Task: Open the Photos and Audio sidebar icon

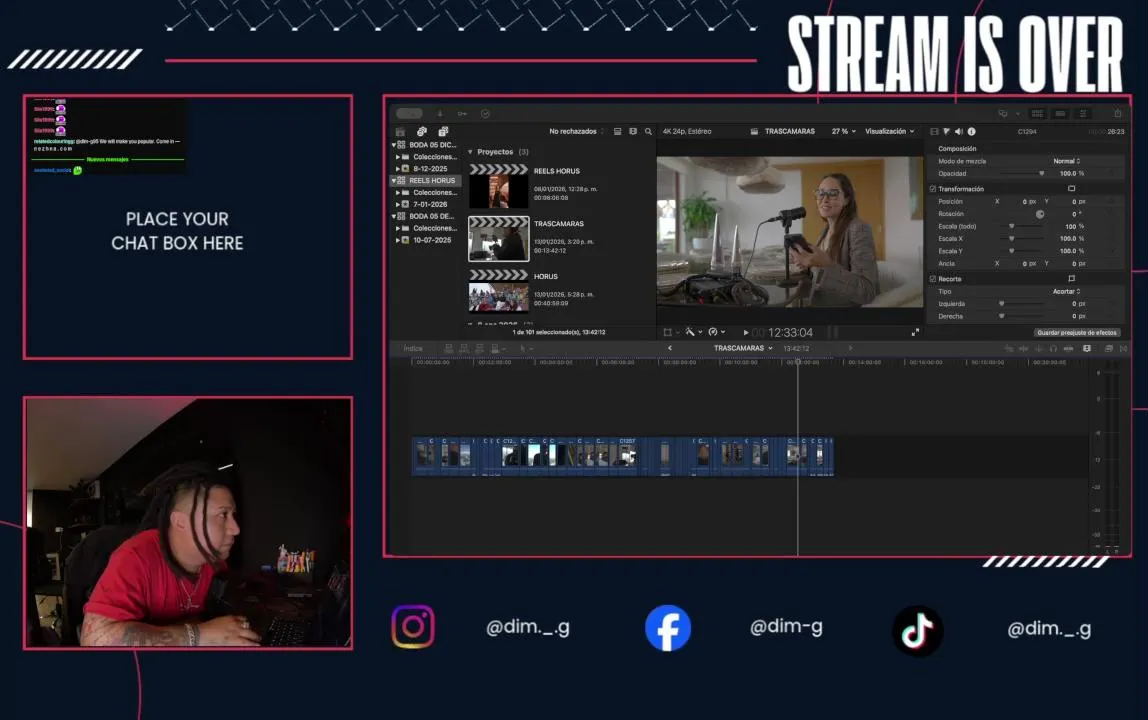Action: tap(422, 132)
